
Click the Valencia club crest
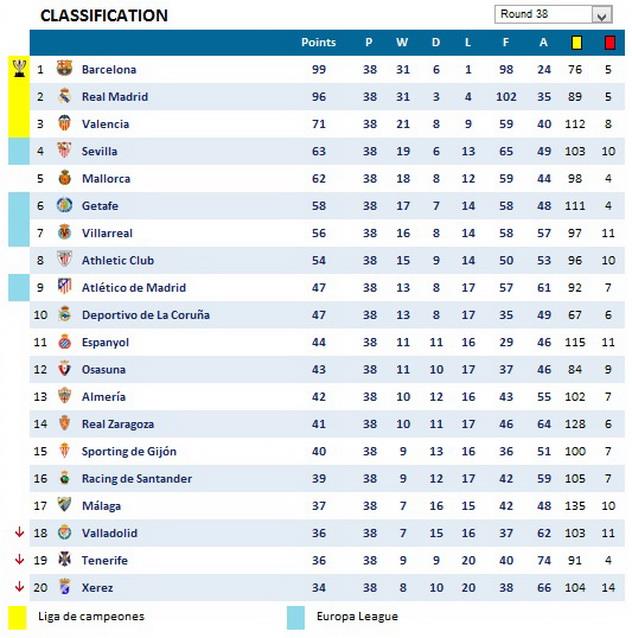coord(65,124)
